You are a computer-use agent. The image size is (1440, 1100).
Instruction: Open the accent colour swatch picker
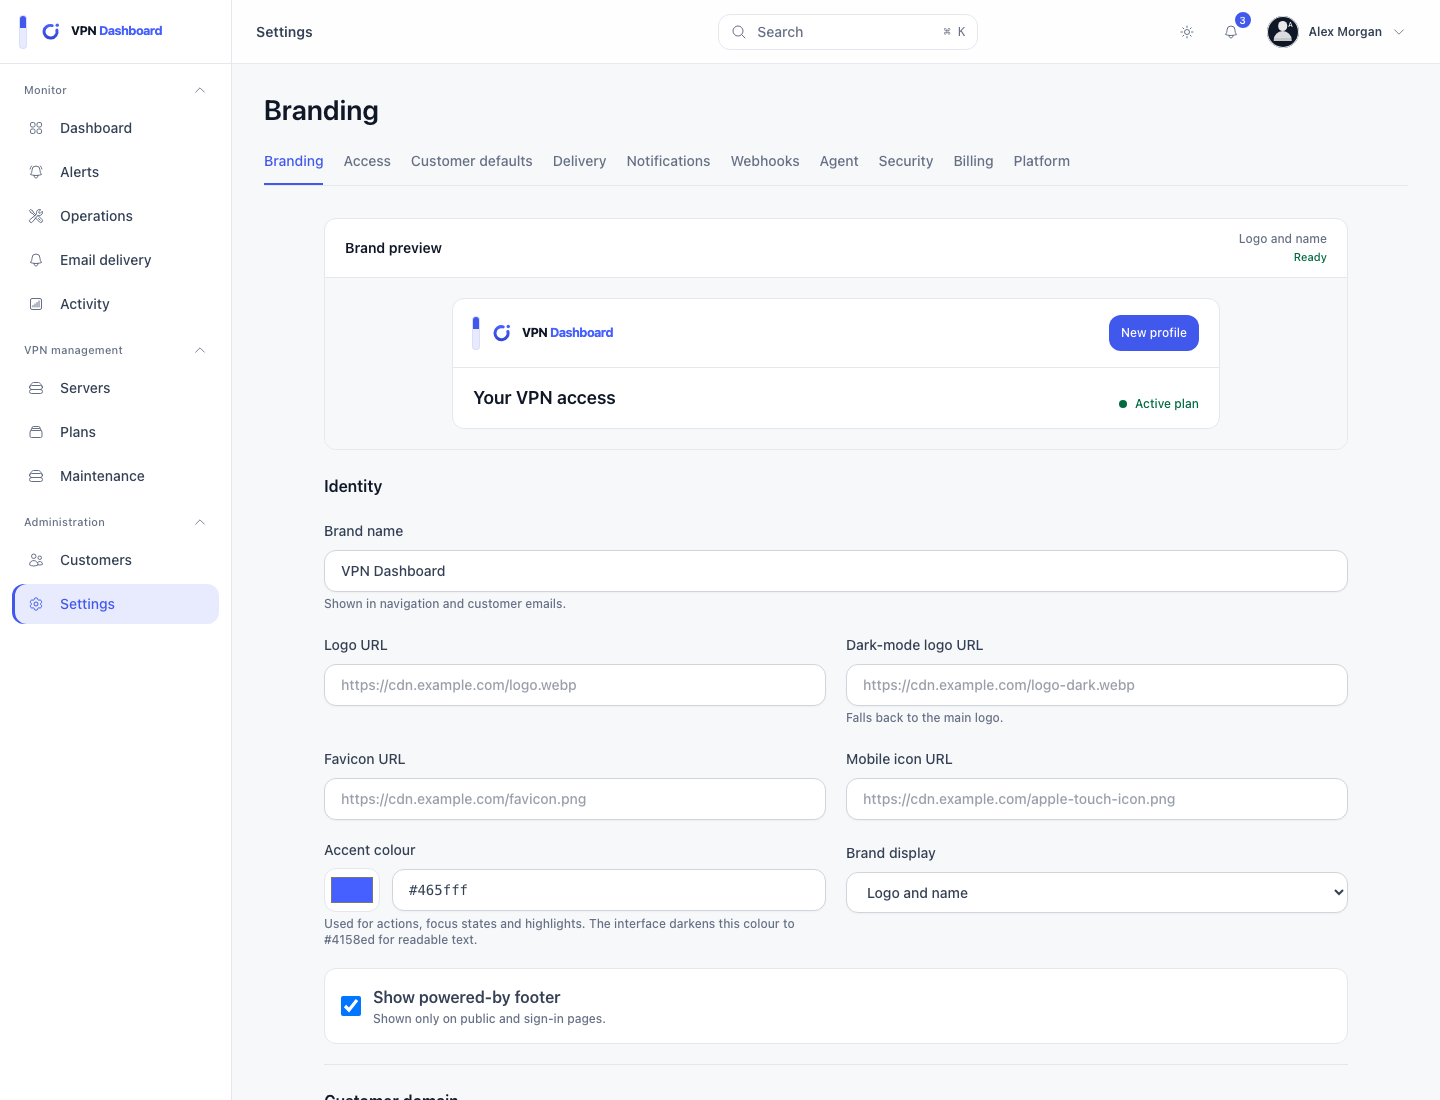(x=352, y=890)
